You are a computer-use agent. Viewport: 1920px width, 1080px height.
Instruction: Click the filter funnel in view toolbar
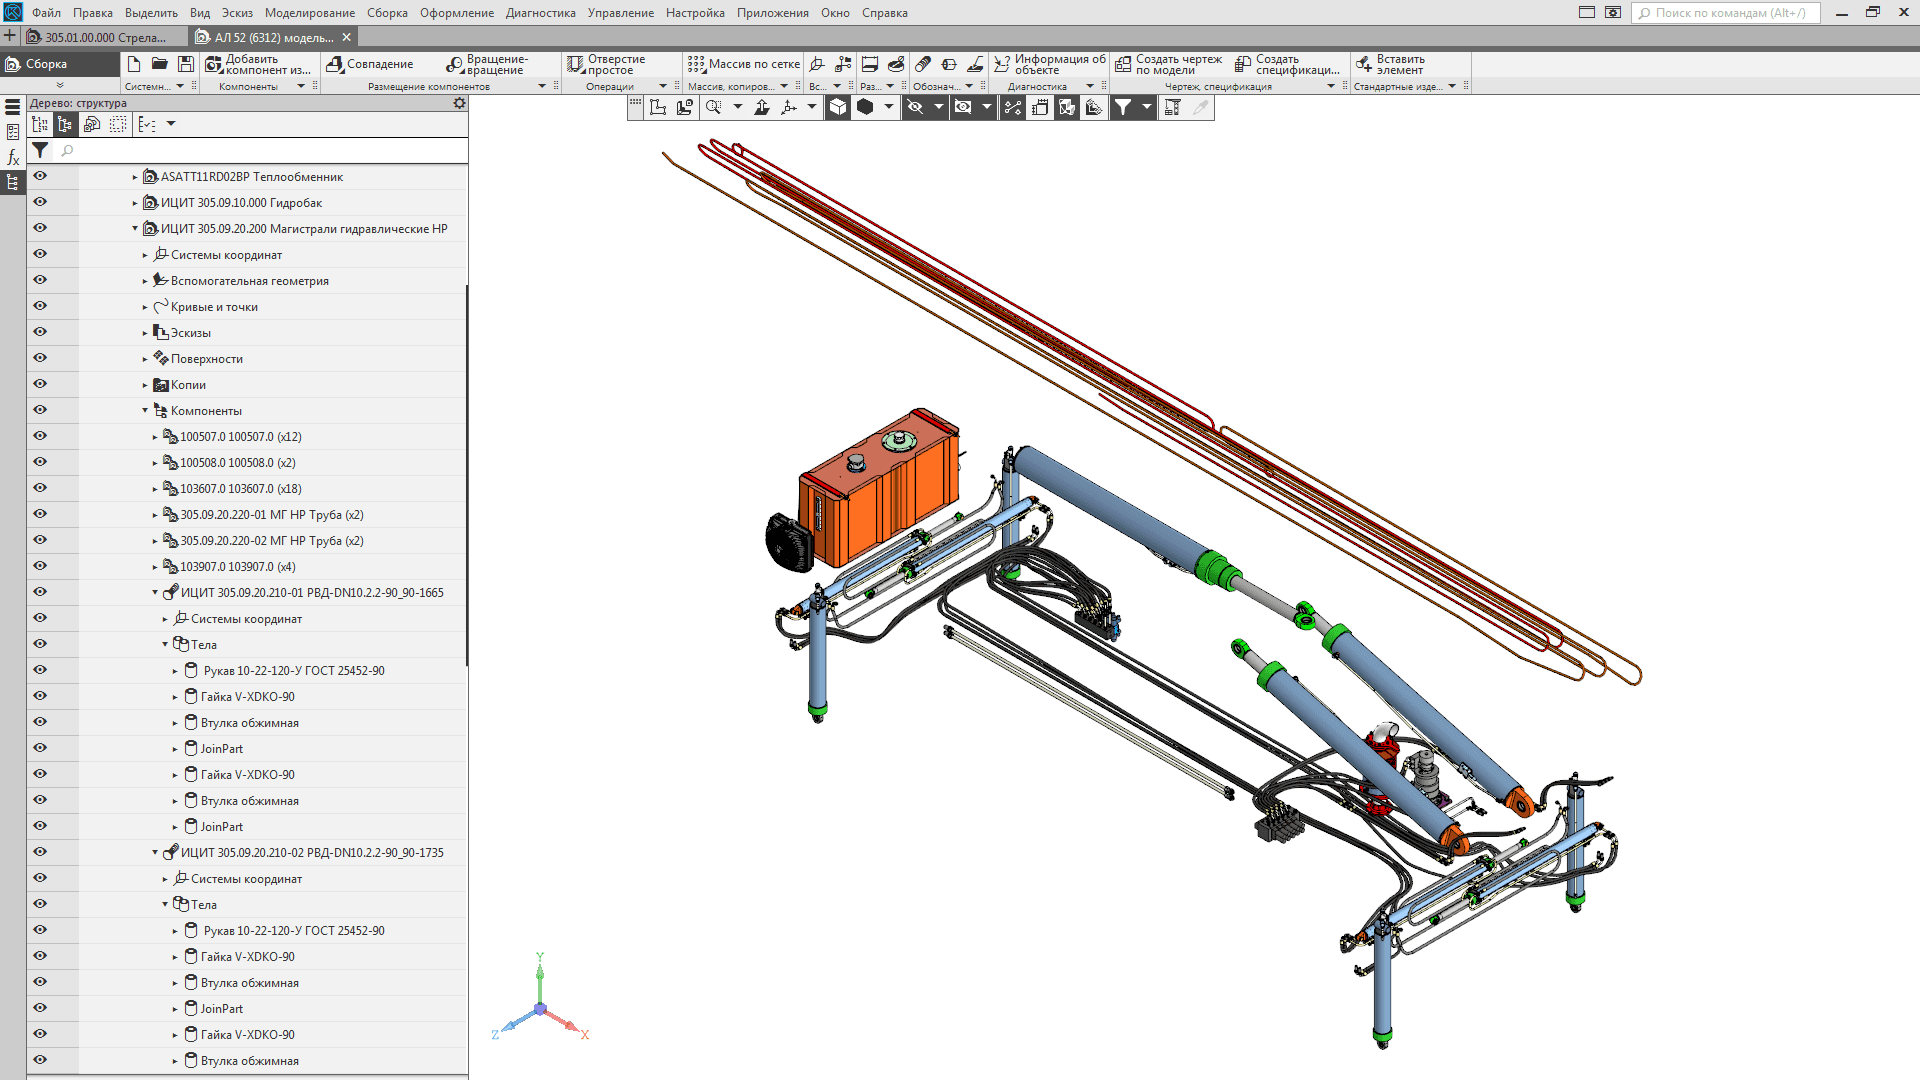[1123, 107]
